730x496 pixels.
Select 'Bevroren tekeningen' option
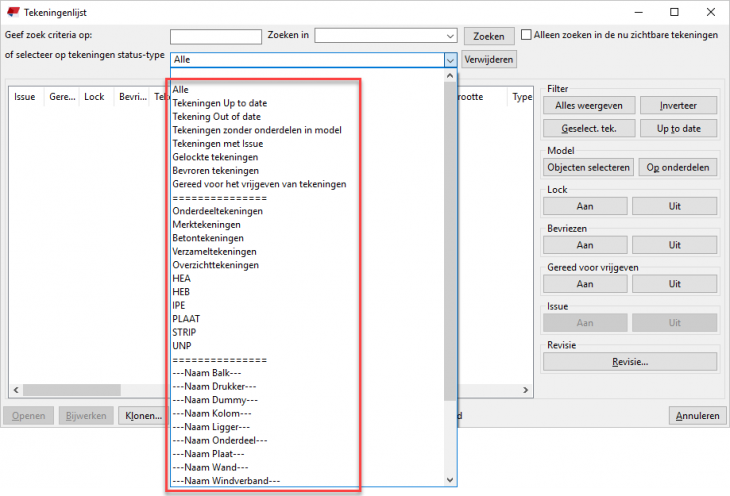(x=216, y=171)
